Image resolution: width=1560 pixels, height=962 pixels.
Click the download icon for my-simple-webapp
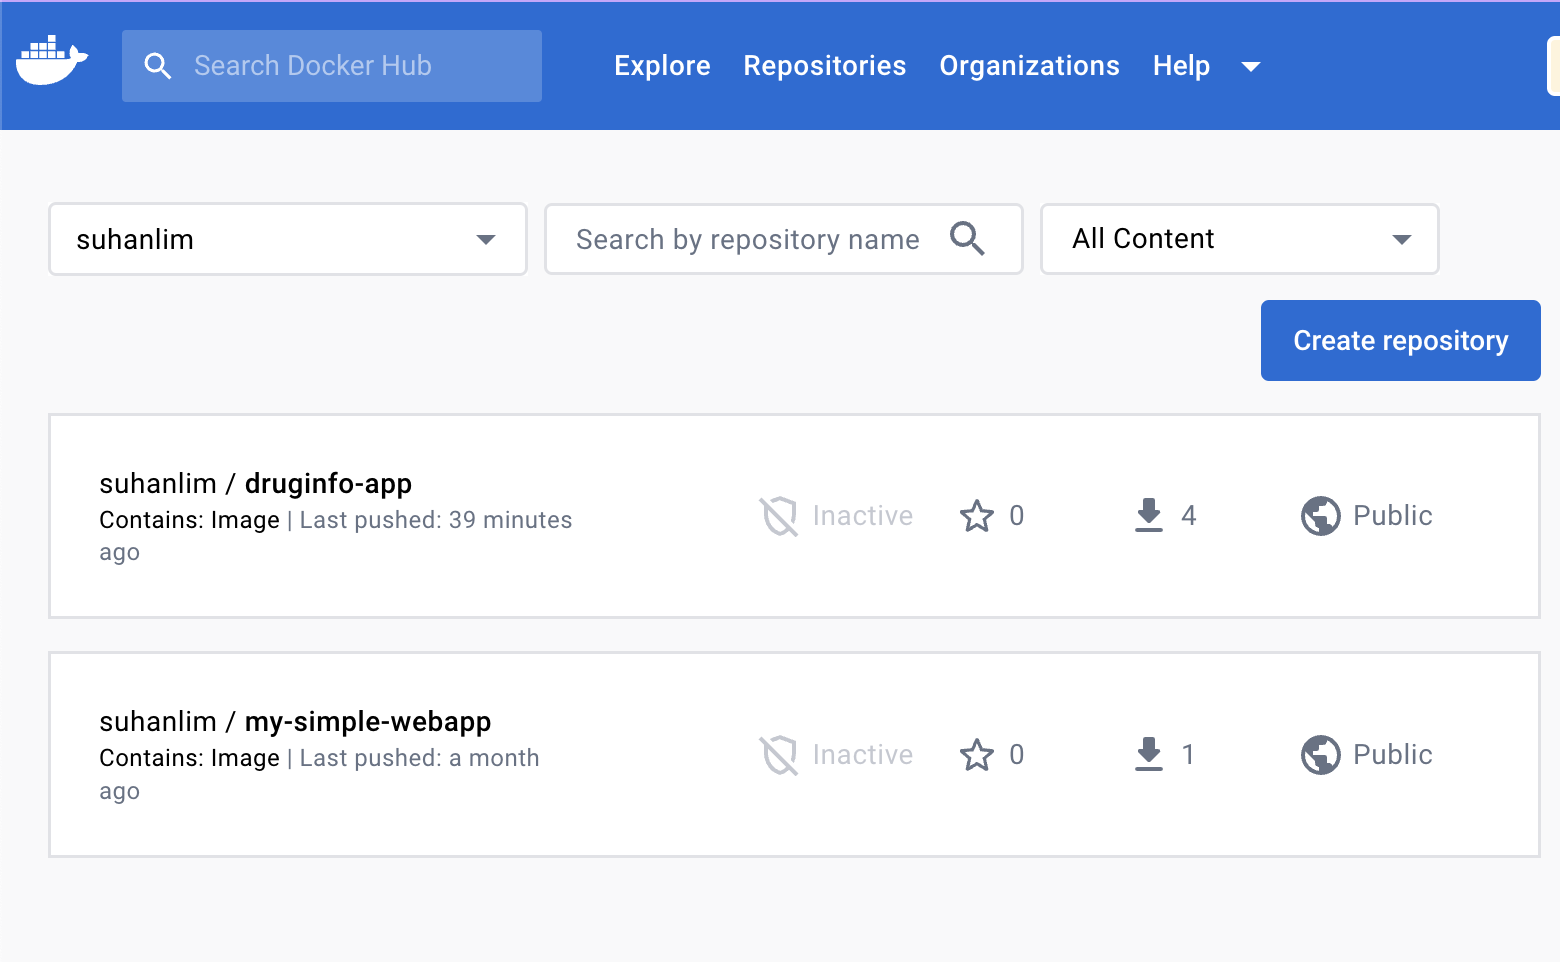tap(1149, 754)
